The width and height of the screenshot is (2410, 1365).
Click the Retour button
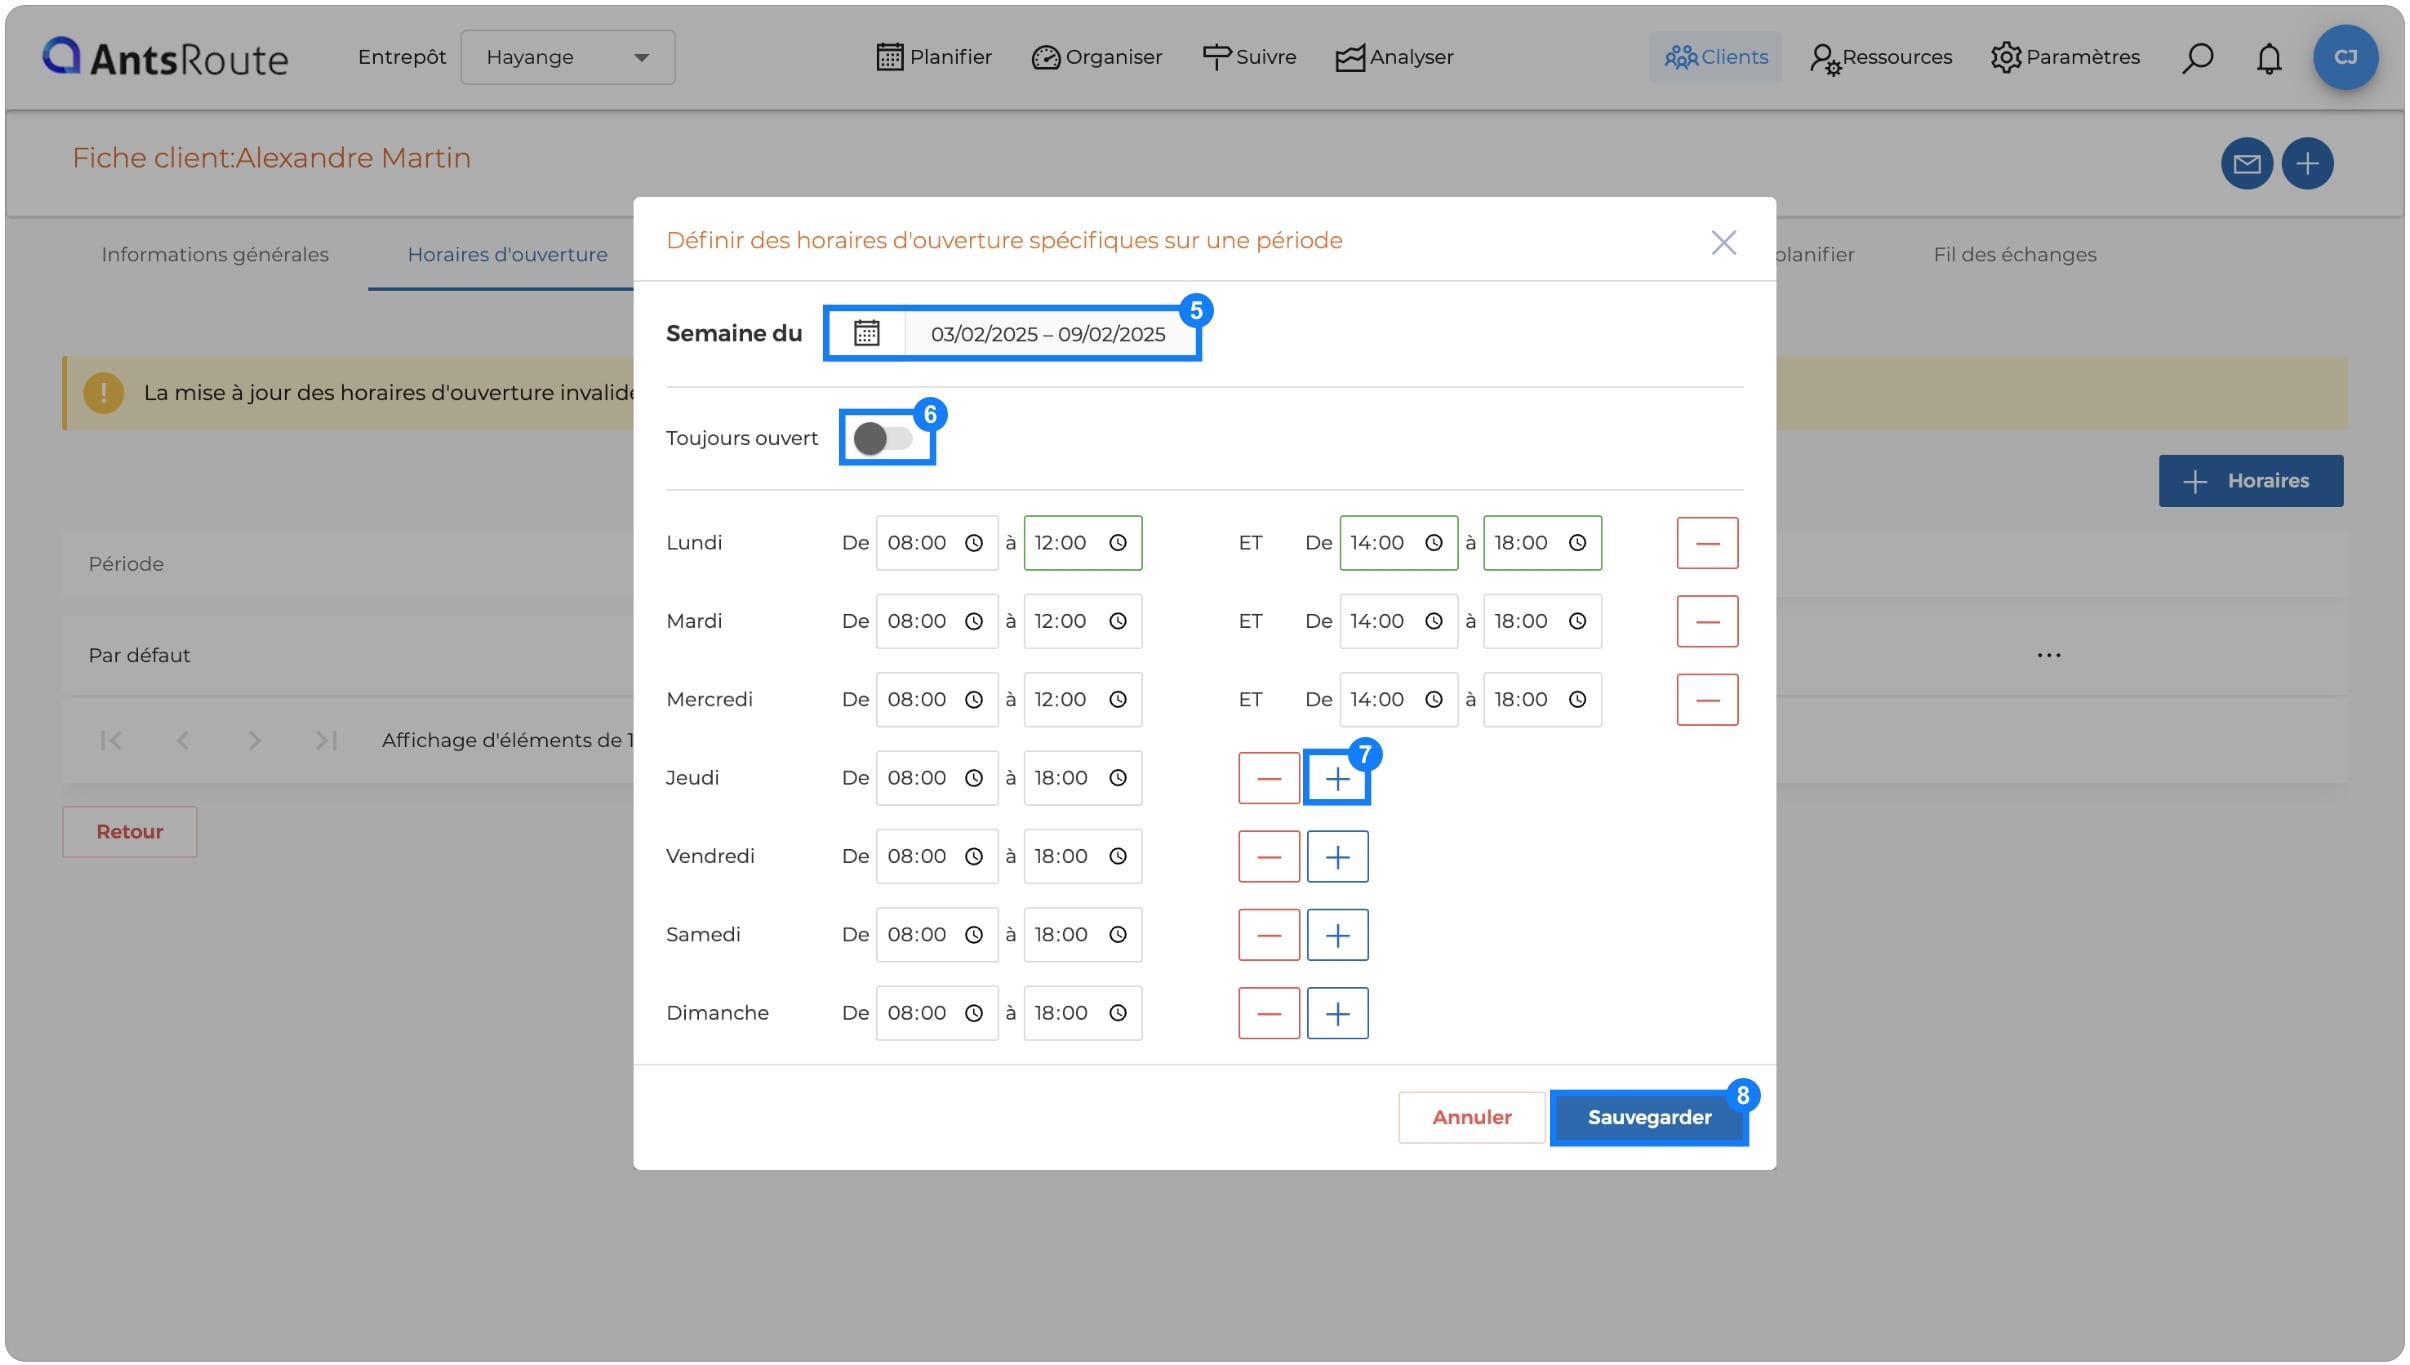point(129,831)
